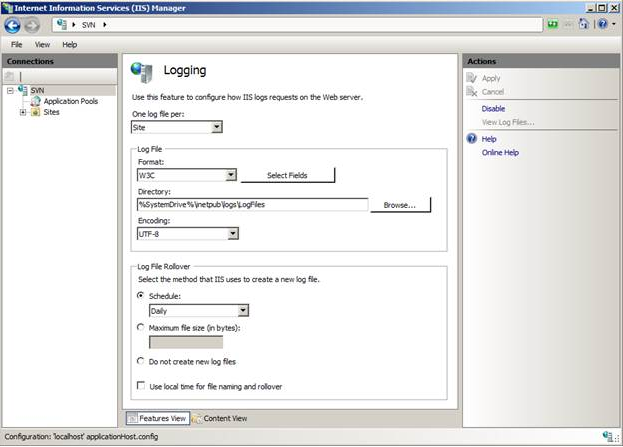Select Application Pools in the Connections tree
623x447 pixels.
click(x=71, y=101)
